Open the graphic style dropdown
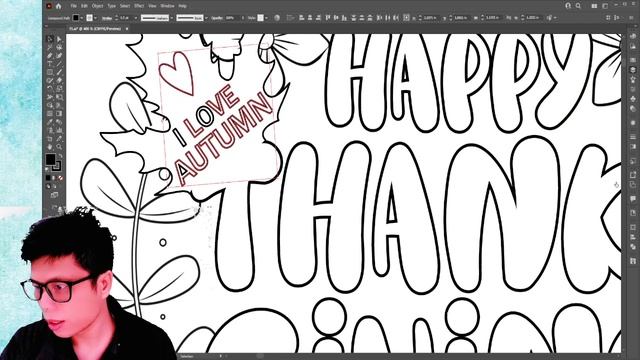The image size is (640, 360). coord(266,18)
